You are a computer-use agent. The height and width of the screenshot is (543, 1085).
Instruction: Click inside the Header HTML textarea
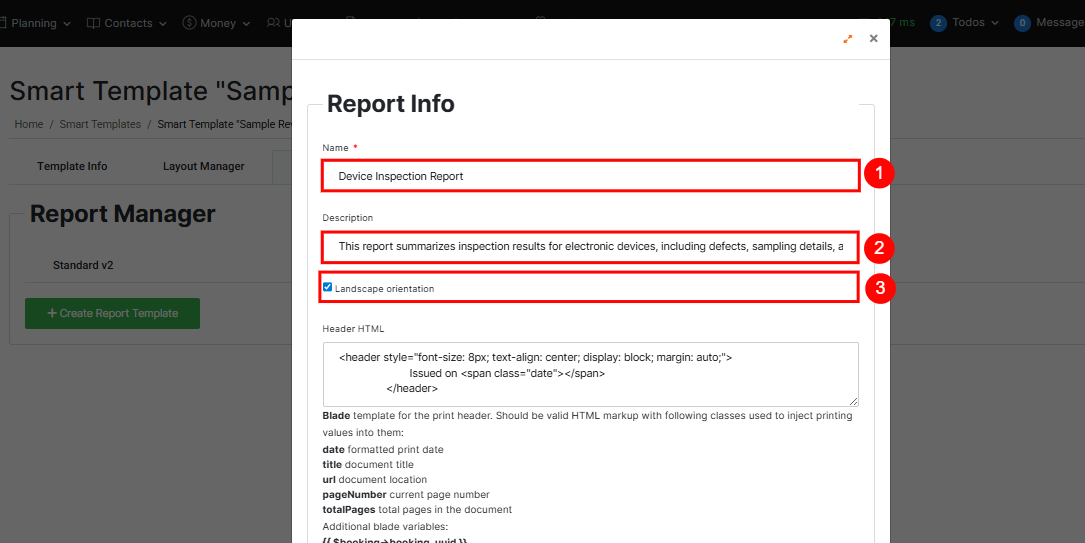point(590,373)
